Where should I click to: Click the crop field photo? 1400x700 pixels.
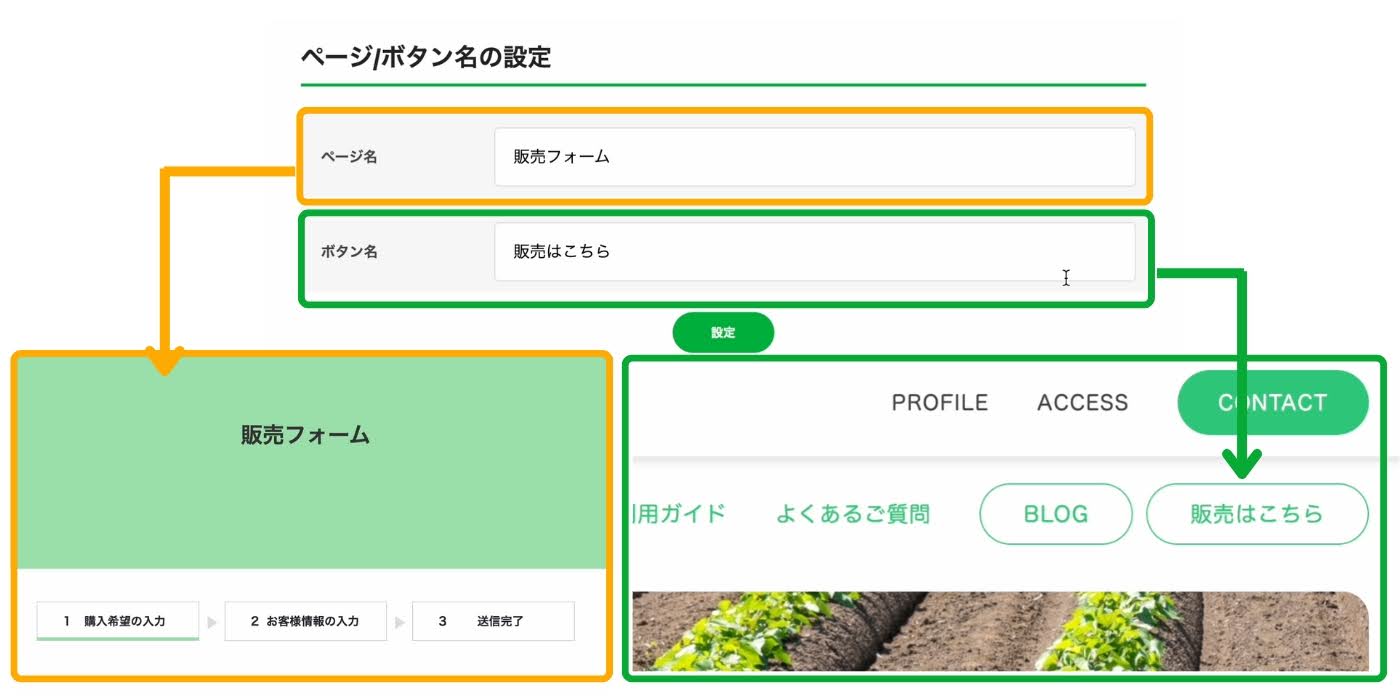(1000, 631)
